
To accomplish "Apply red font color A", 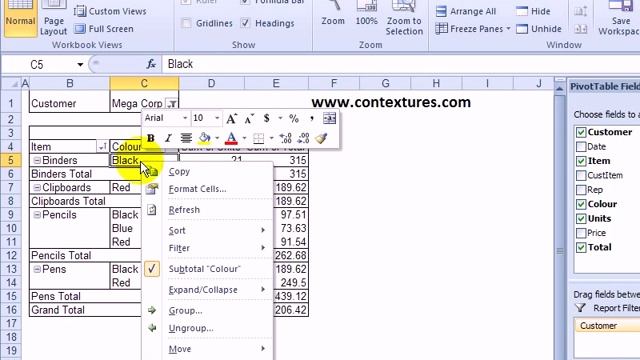I will tap(231, 138).
